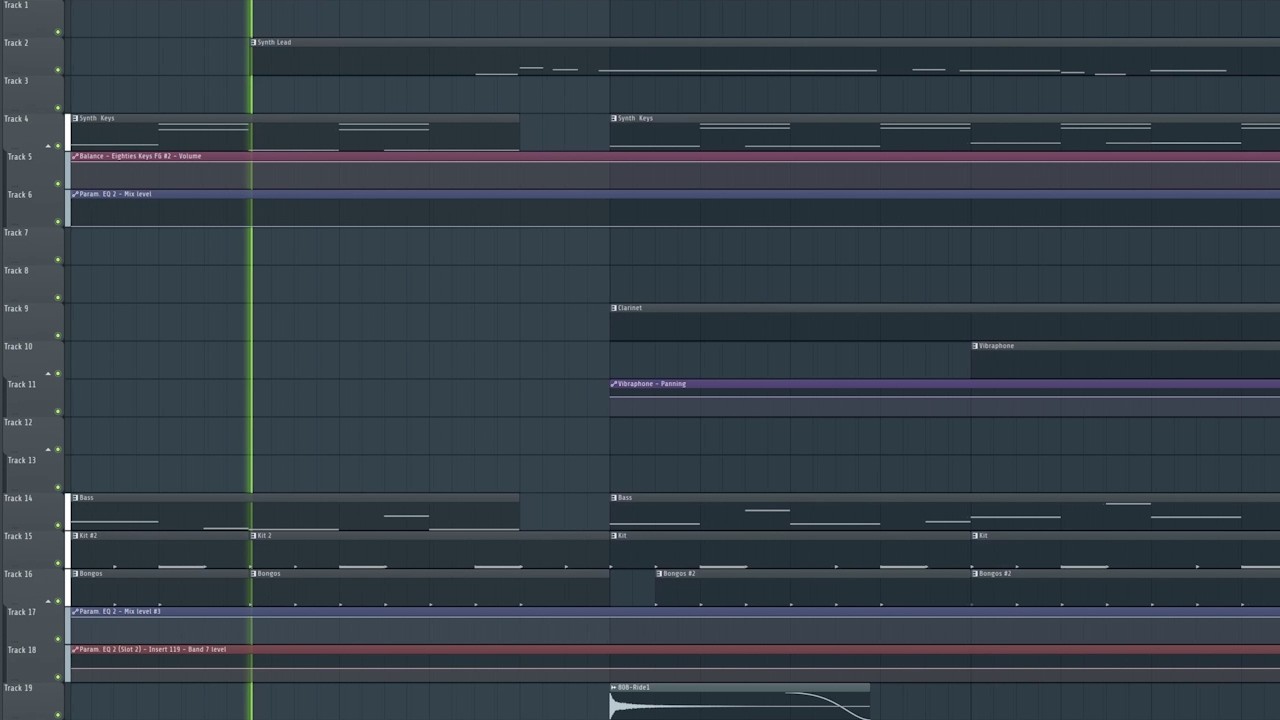Collapse the group arrow on Track 4
Screen dimensions: 1280x720
tap(48, 146)
